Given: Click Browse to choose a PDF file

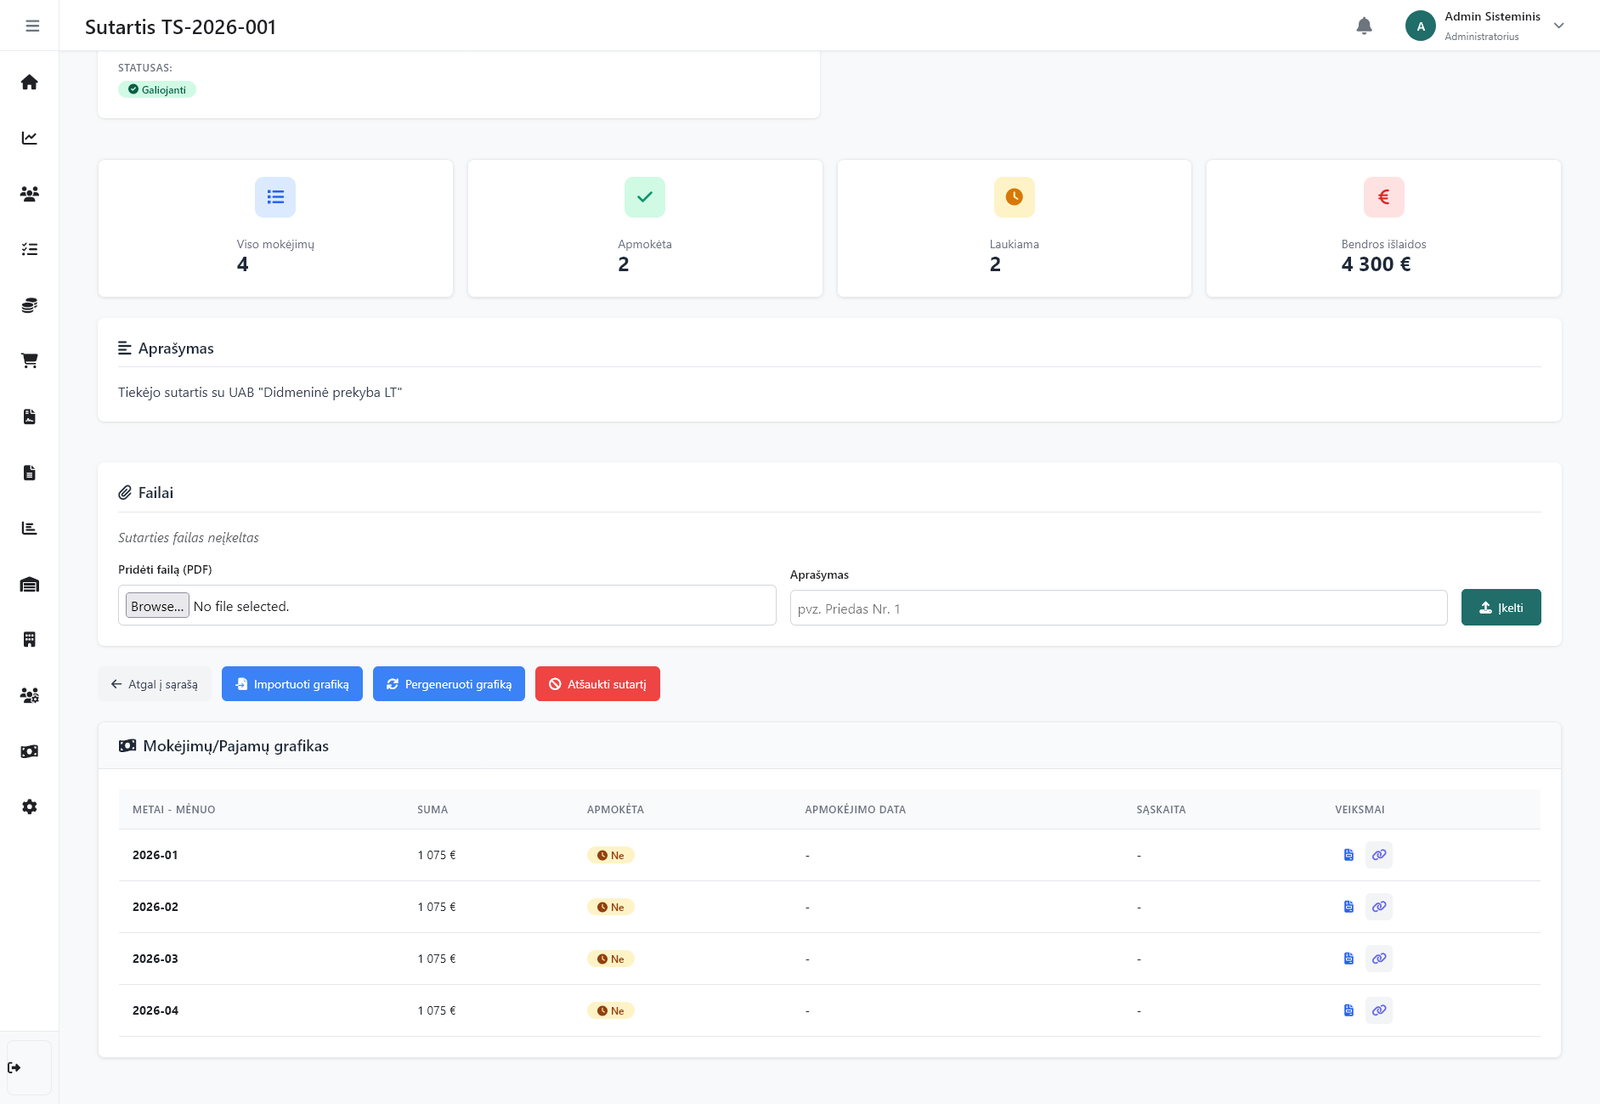Looking at the screenshot, I should point(157,606).
